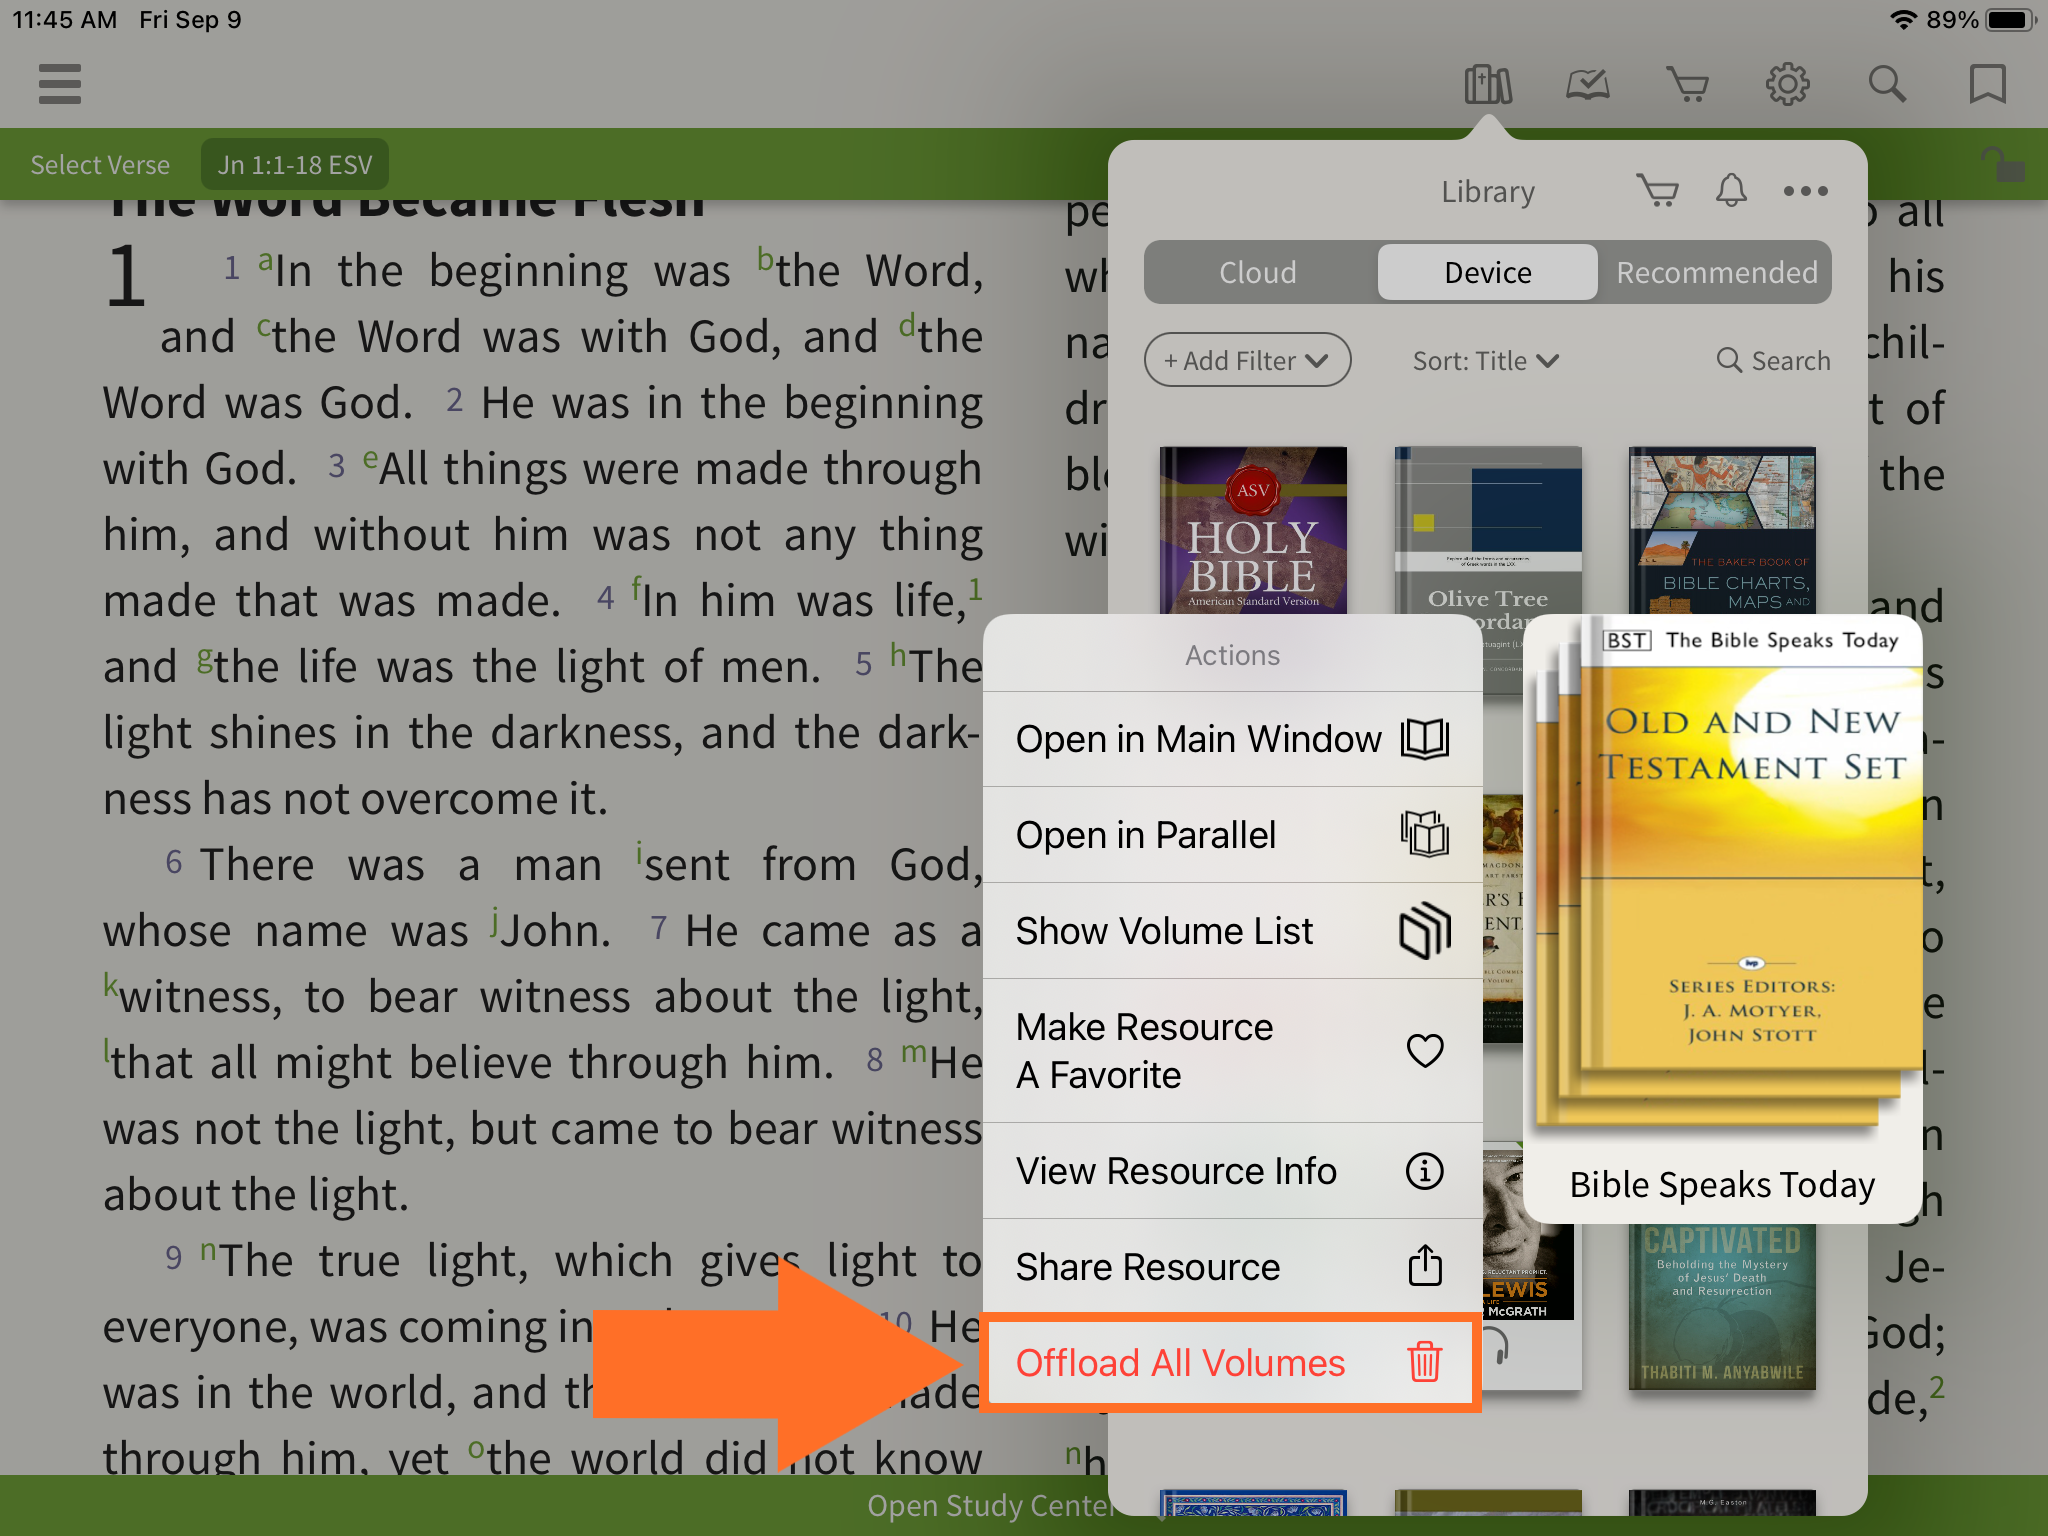This screenshot has height=1536, width=2048.
Task: Tap the notifications bell in Library
Action: point(1731,190)
